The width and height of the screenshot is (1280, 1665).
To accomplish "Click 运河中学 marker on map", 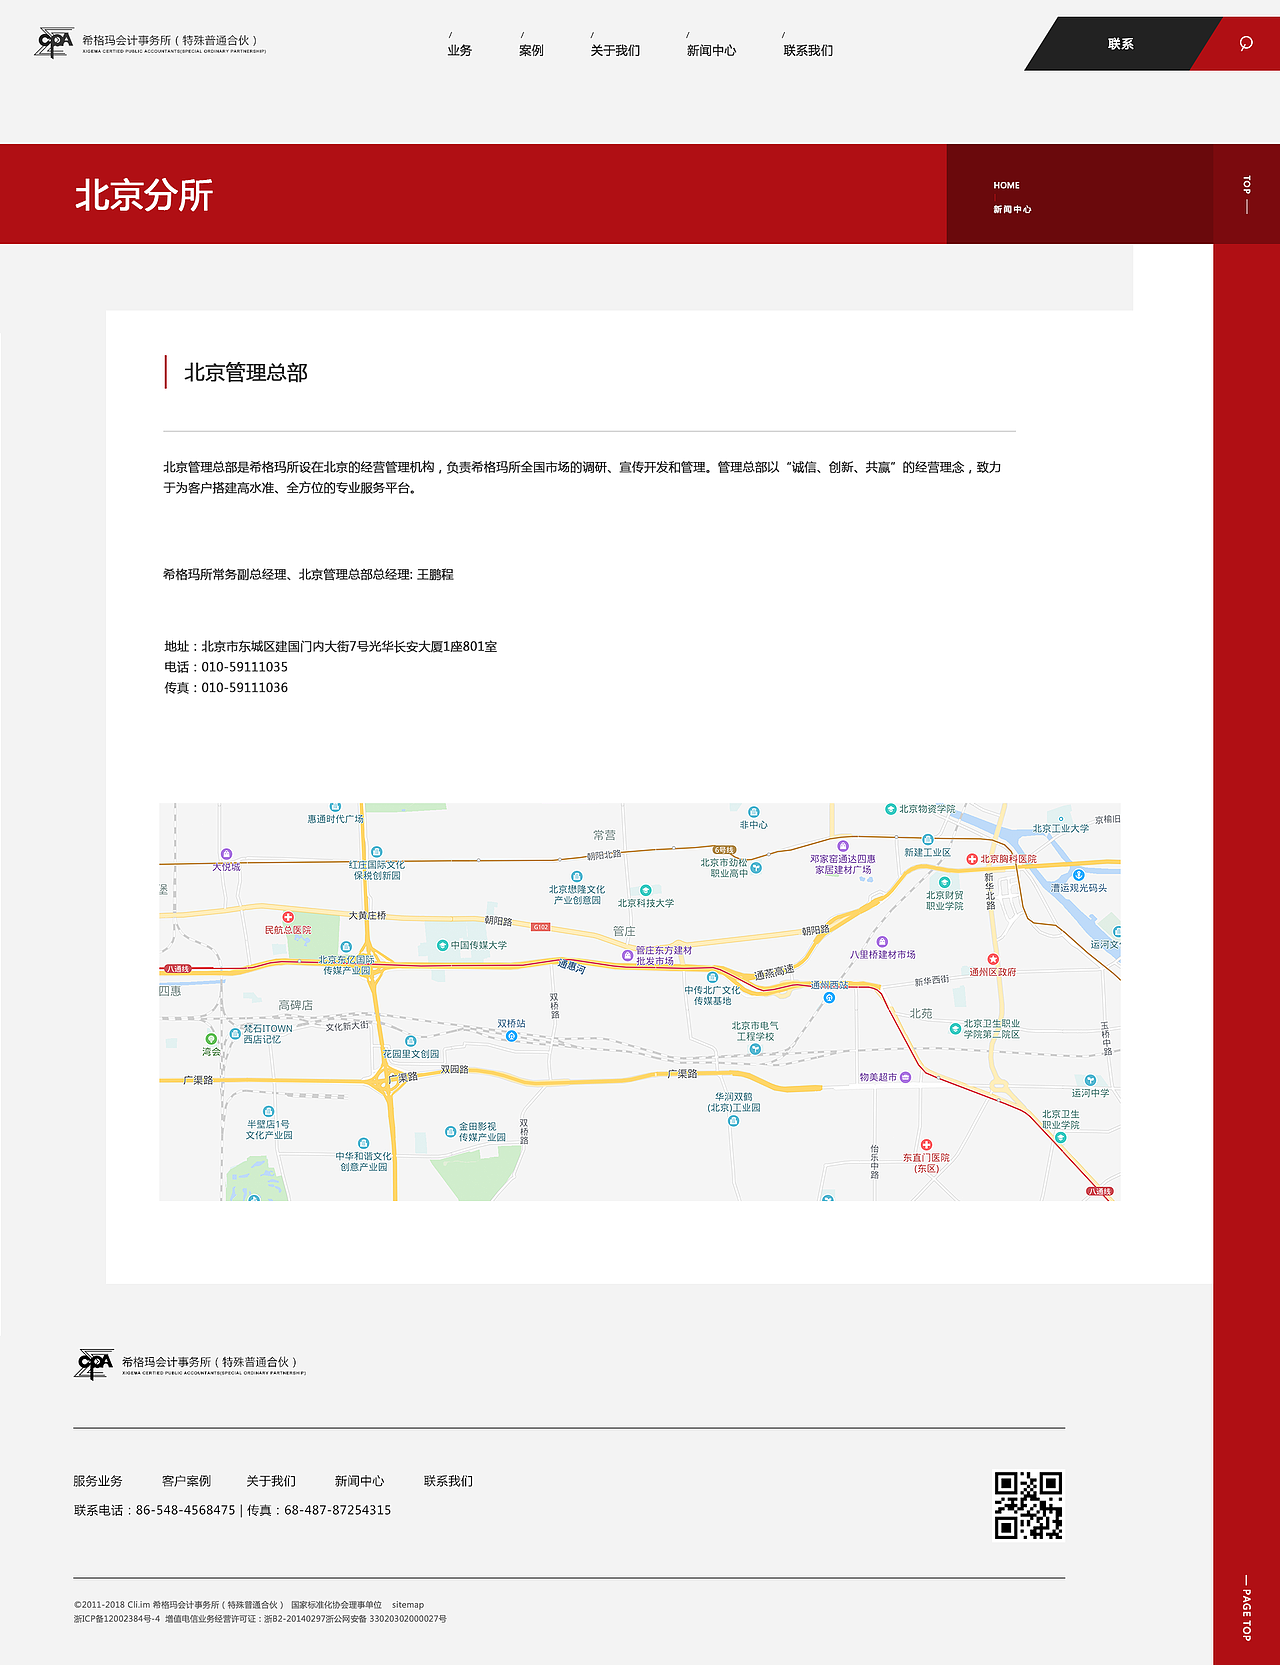I will (1090, 1080).
